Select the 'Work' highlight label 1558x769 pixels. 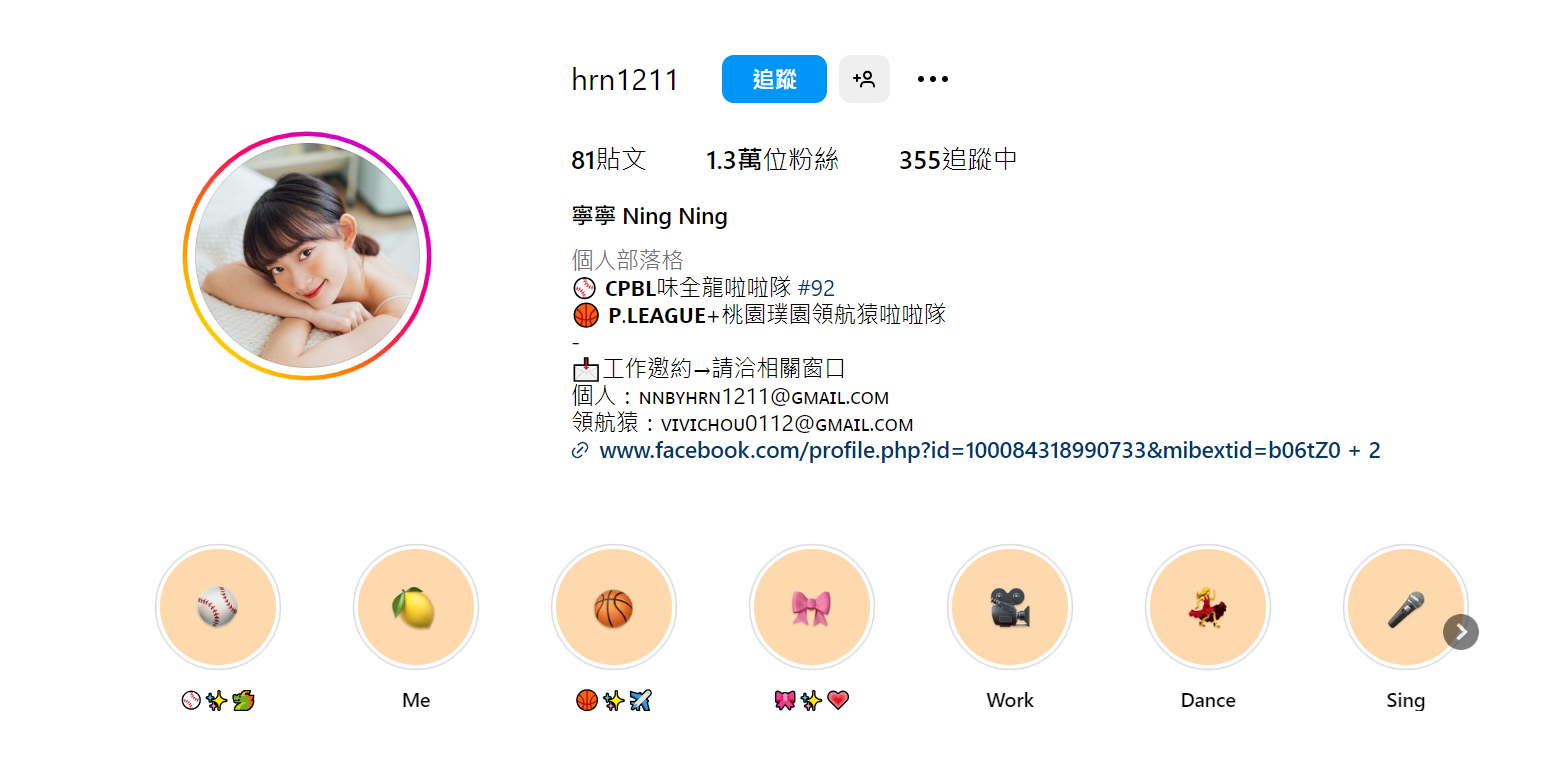tap(1010, 700)
